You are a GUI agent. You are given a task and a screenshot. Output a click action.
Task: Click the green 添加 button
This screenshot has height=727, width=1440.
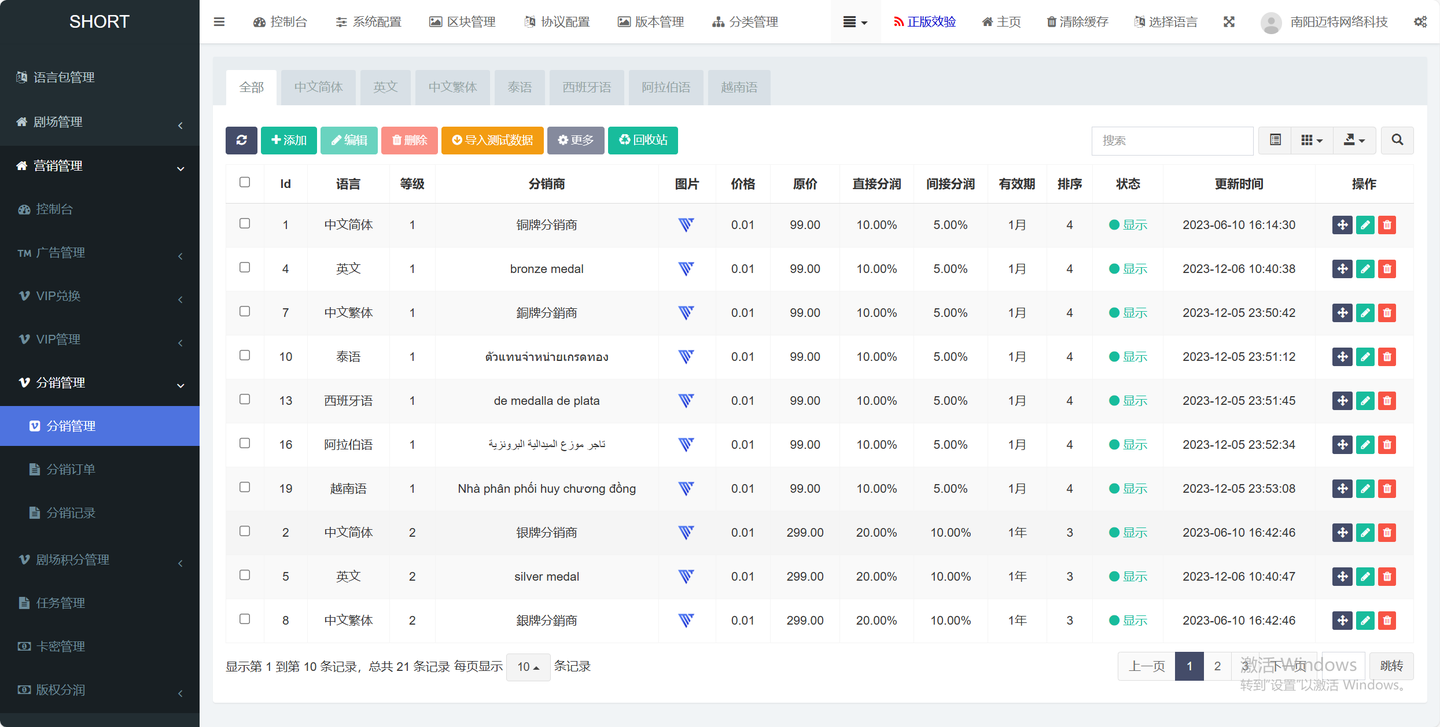pos(289,140)
